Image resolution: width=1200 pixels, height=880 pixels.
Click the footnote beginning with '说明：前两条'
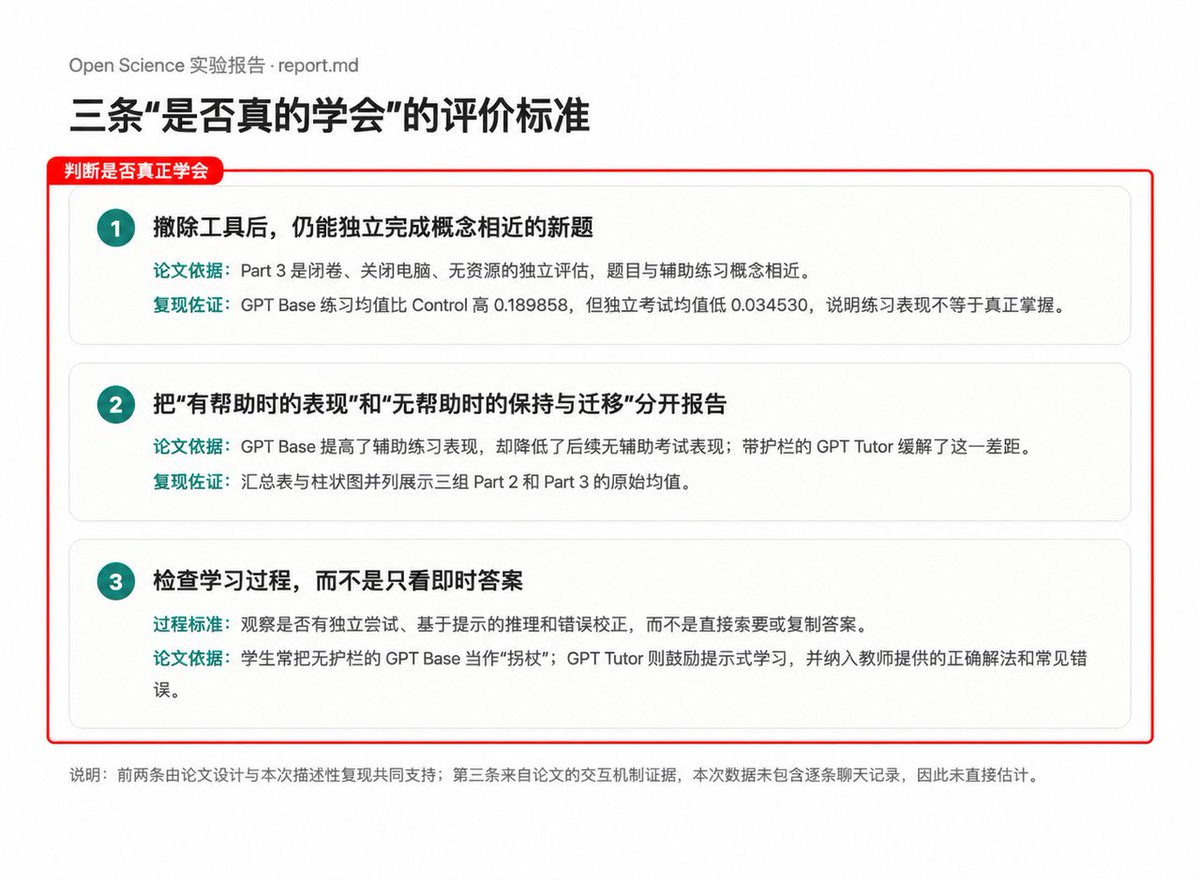pyautogui.click(x=554, y=775)
